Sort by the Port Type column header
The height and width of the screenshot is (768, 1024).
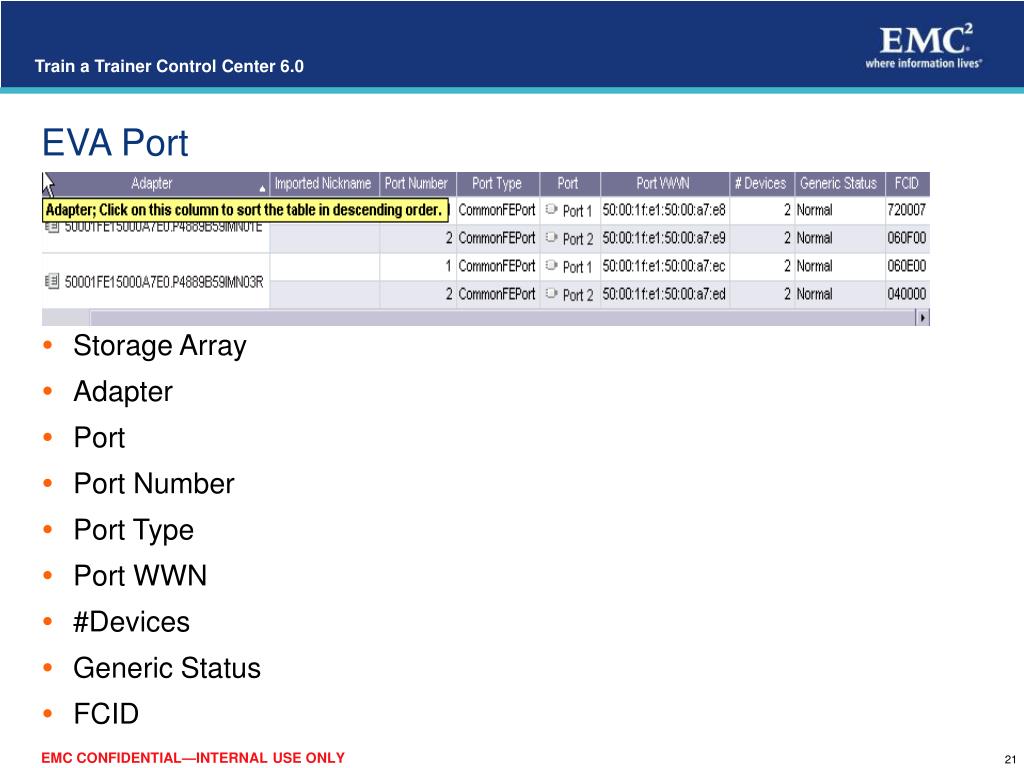(497, 184)
